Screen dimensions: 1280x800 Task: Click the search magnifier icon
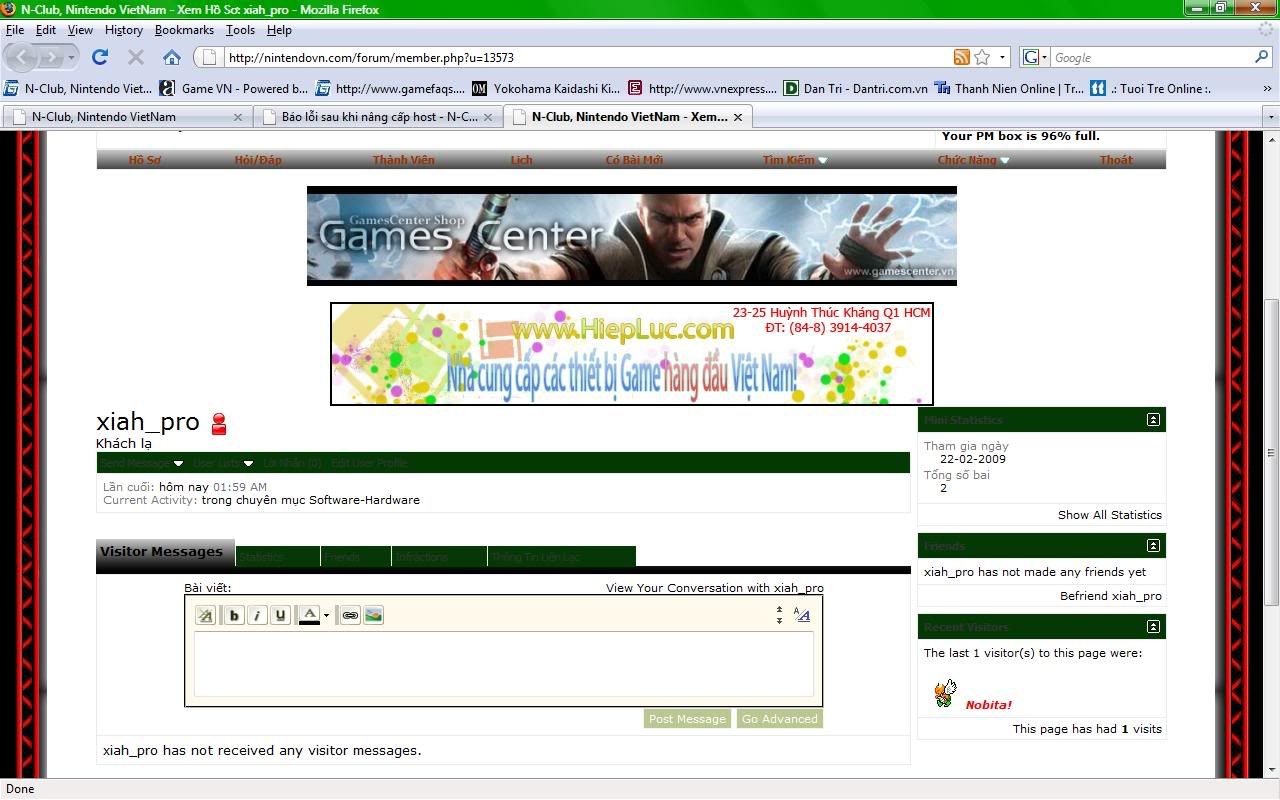(1261, 57)
